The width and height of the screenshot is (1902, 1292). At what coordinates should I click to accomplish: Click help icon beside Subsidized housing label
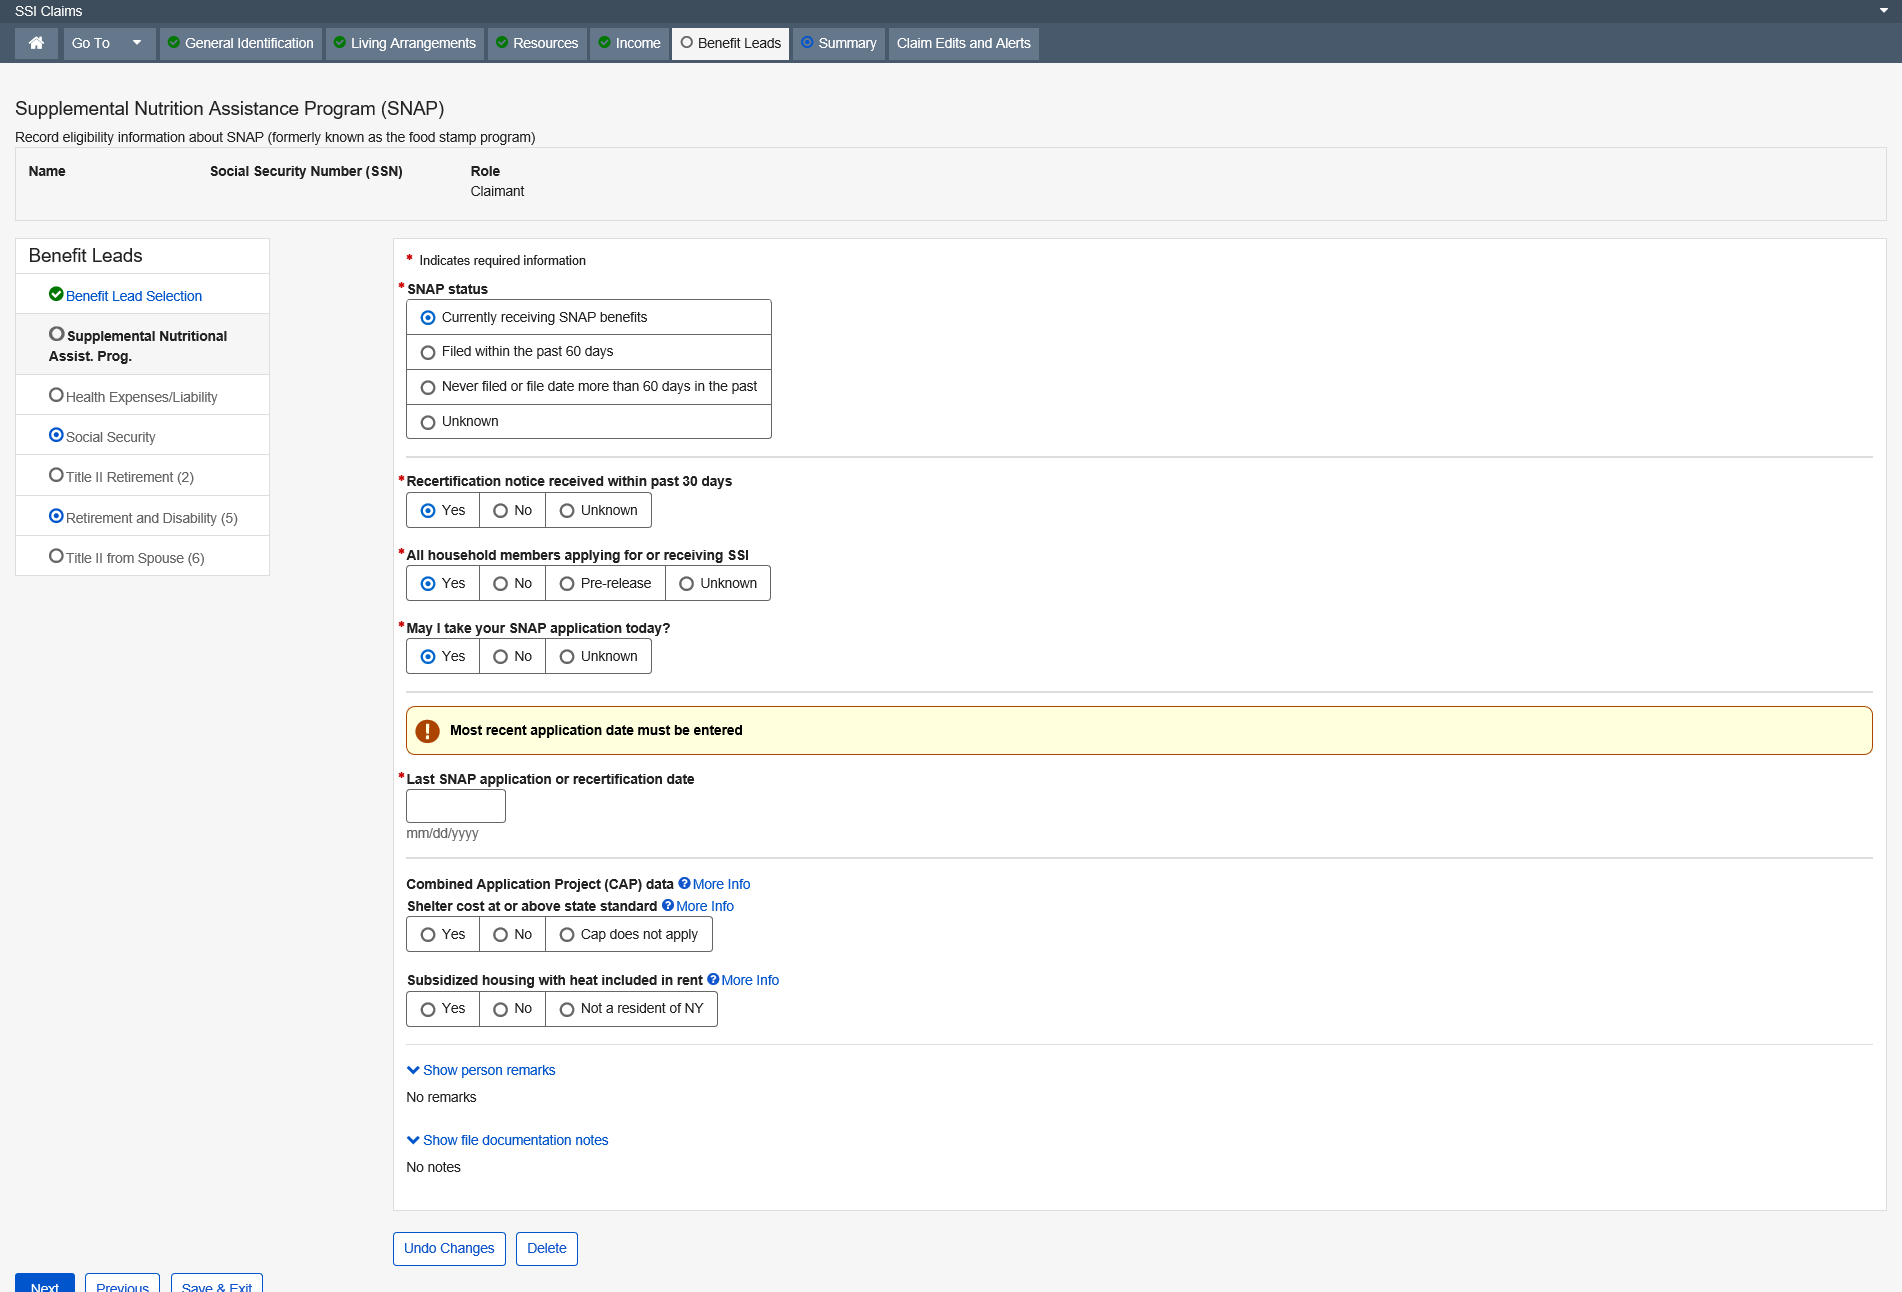pos(713,979)
